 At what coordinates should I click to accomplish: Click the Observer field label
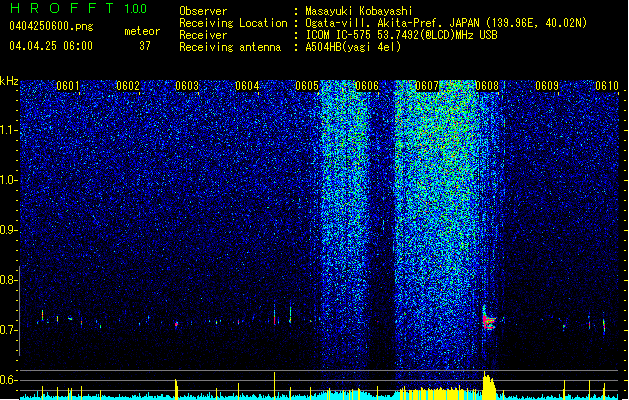[203, 11]
